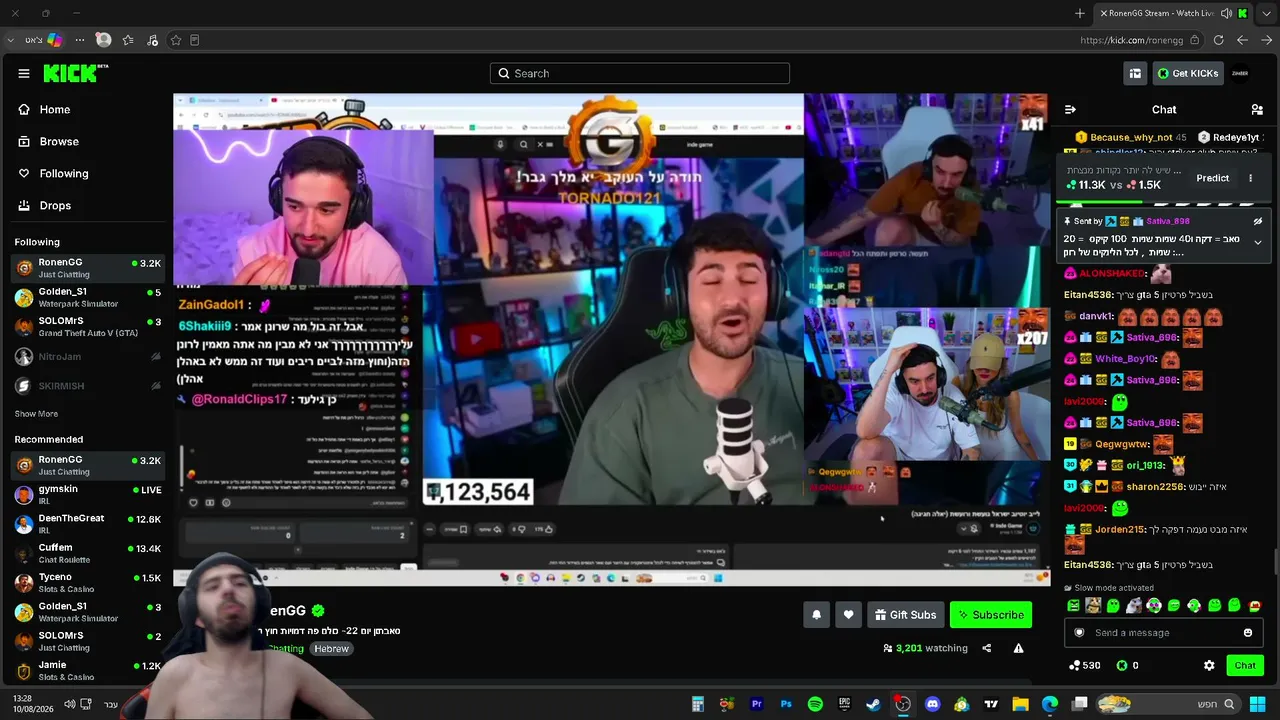Focus the Send a message input
This screenshot has width=1280, height=720.
(x=1162, y=633)
